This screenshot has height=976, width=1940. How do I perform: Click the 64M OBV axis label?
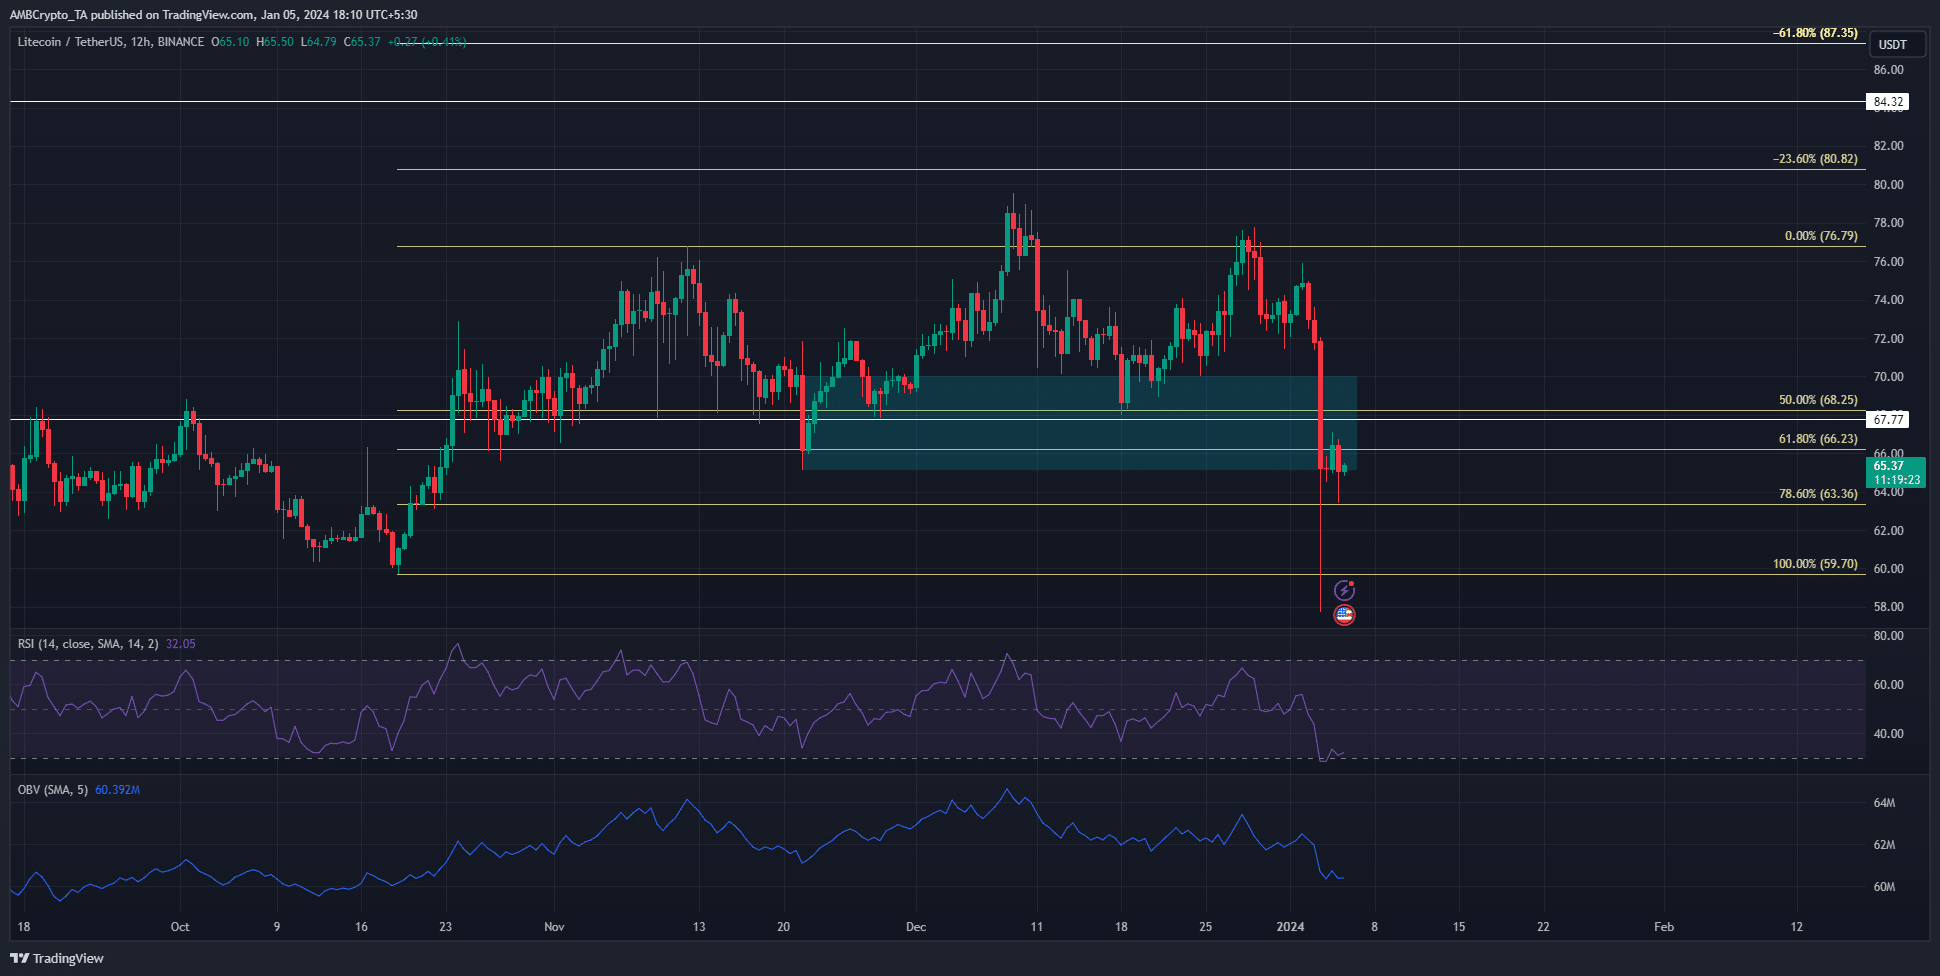1884,803
